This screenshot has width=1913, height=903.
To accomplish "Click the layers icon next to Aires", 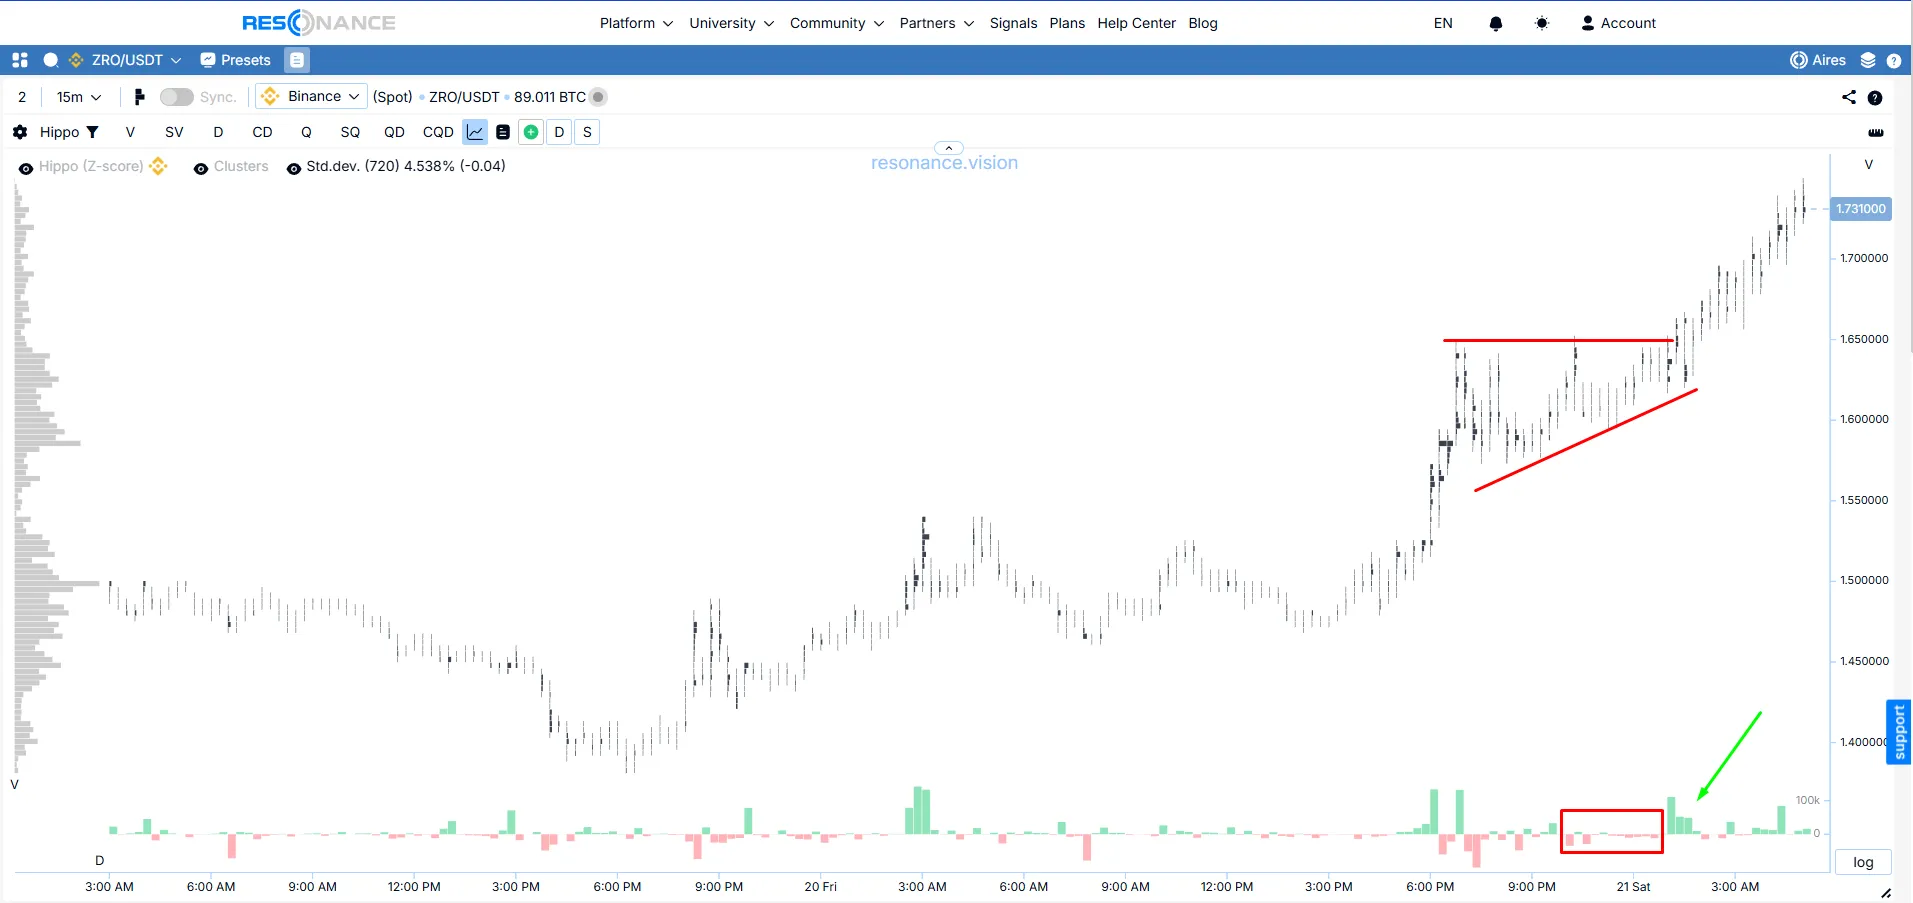I will (1868, 60).
